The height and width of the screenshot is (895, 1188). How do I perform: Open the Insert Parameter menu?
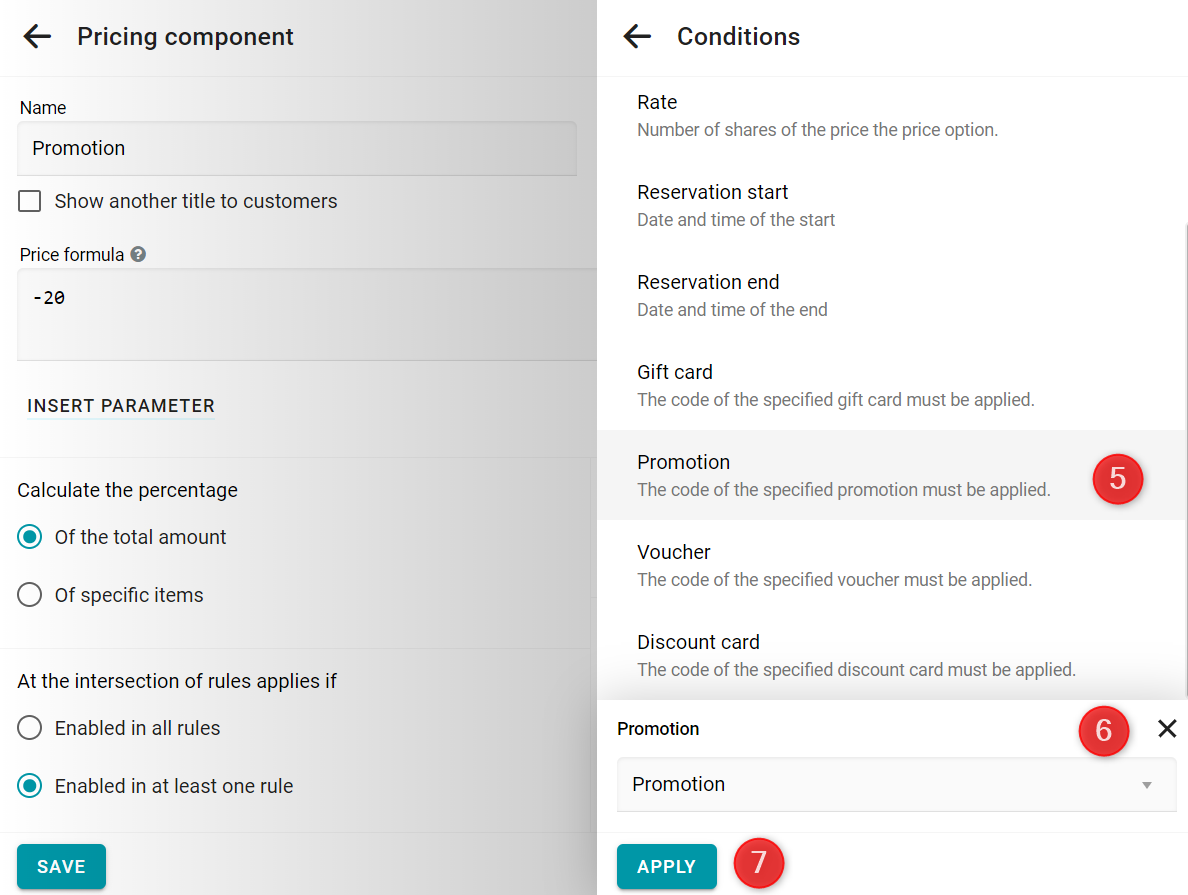click(121, 406)
